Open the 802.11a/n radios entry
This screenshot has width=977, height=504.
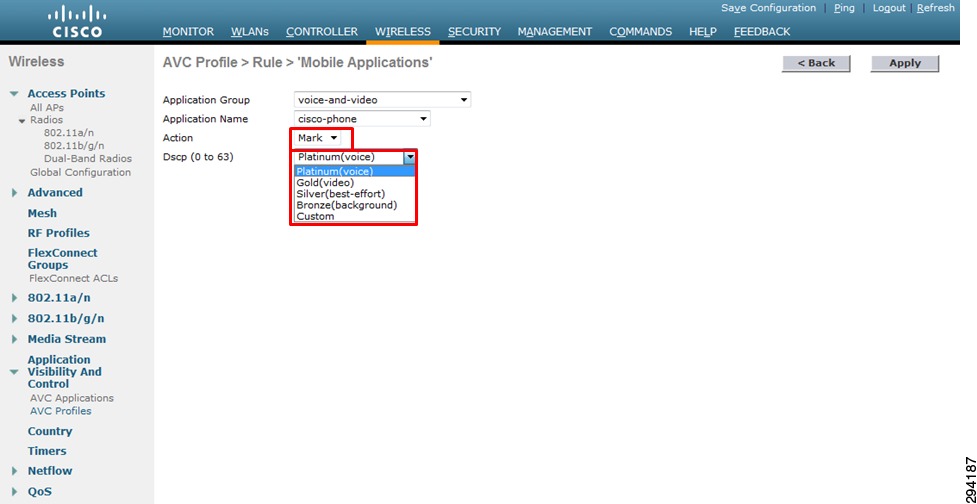tap(69, 133)
